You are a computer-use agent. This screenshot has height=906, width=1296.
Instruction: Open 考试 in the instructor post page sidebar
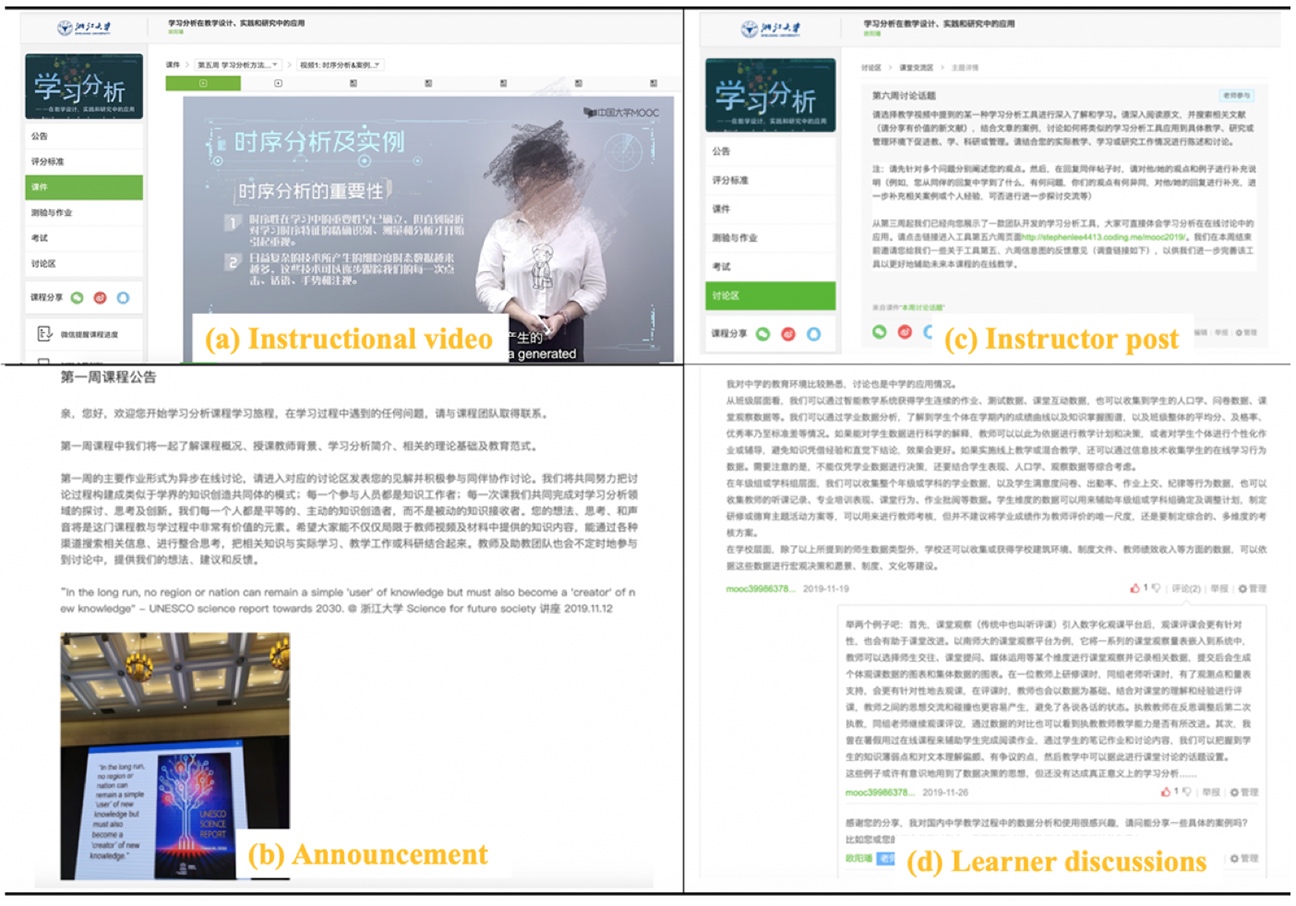[x=770, y=266]
